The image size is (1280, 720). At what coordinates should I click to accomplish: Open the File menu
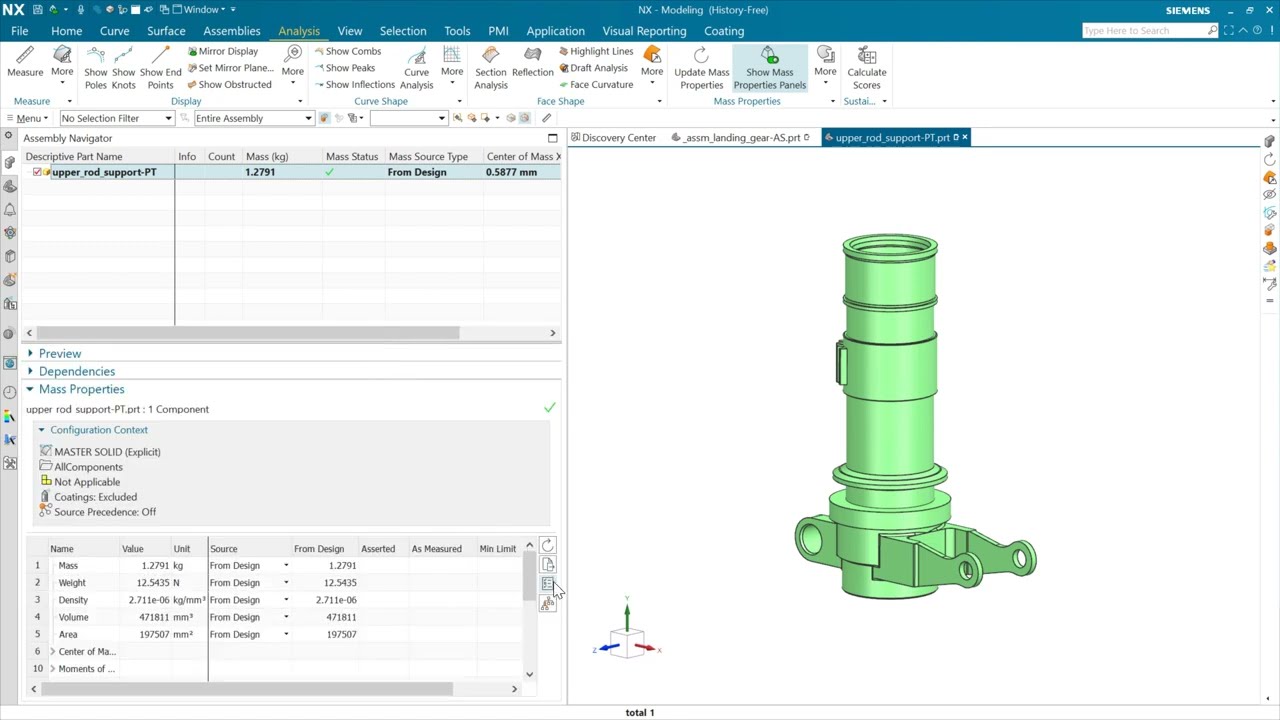coord(19,31)
